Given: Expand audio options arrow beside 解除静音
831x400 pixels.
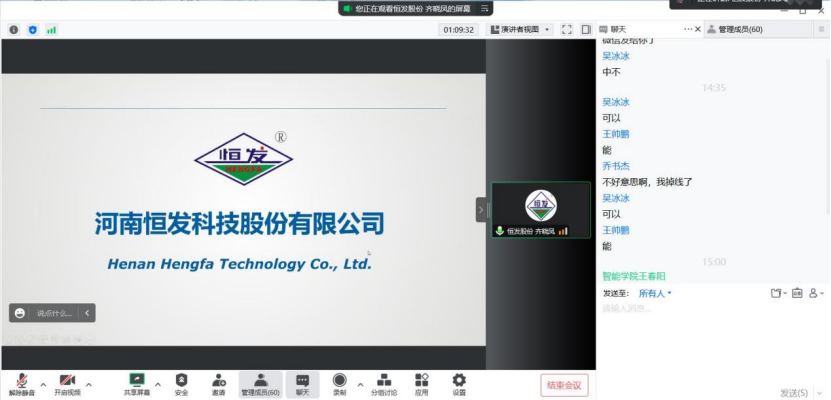Looking at the screenshot, I should click(x=43, y=385).
